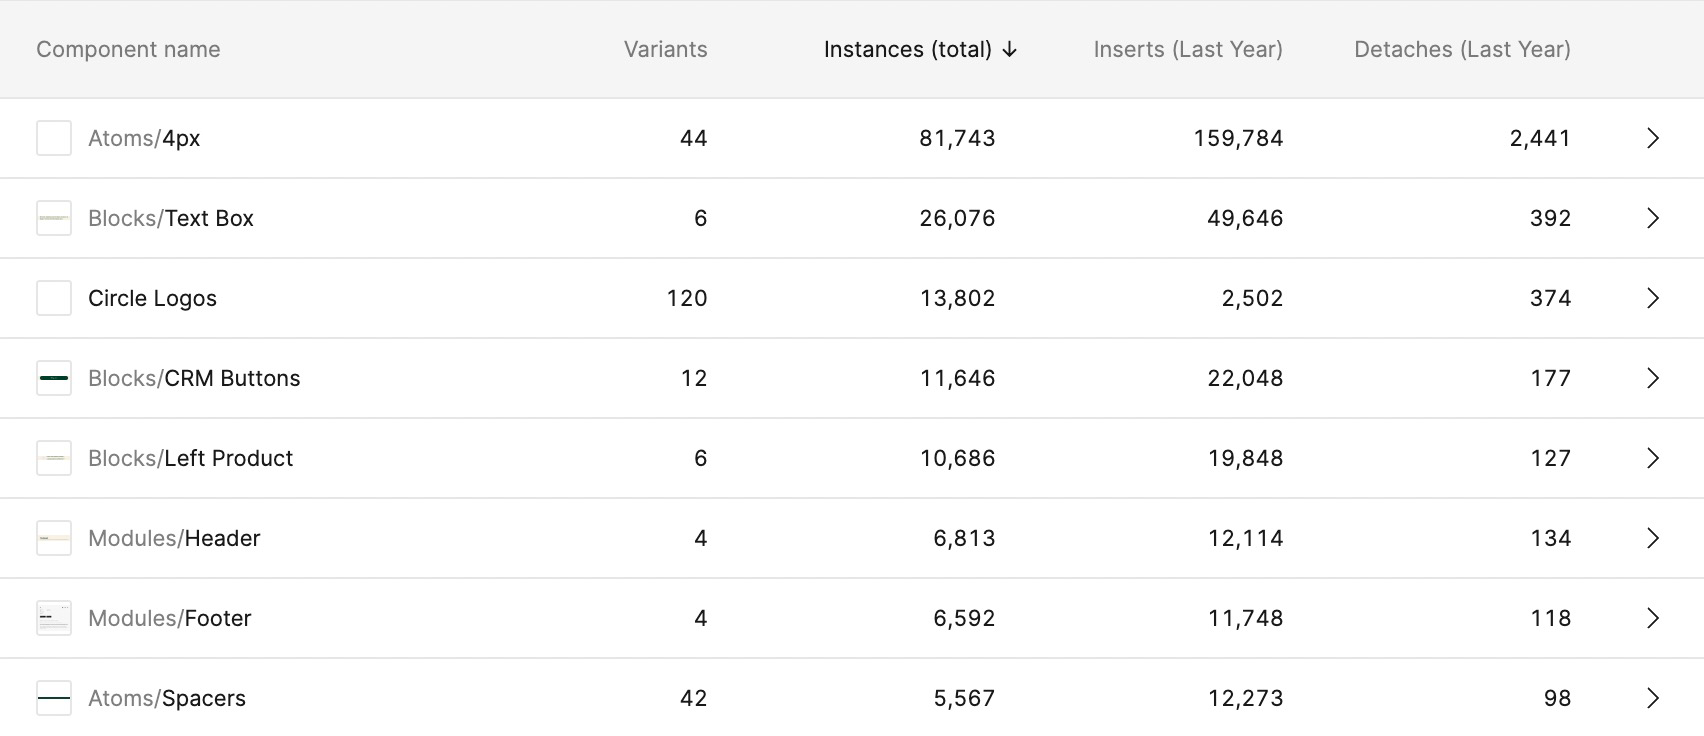
Task: Click the Modules/Footer component thumbnail
Action: coord(54,618)
